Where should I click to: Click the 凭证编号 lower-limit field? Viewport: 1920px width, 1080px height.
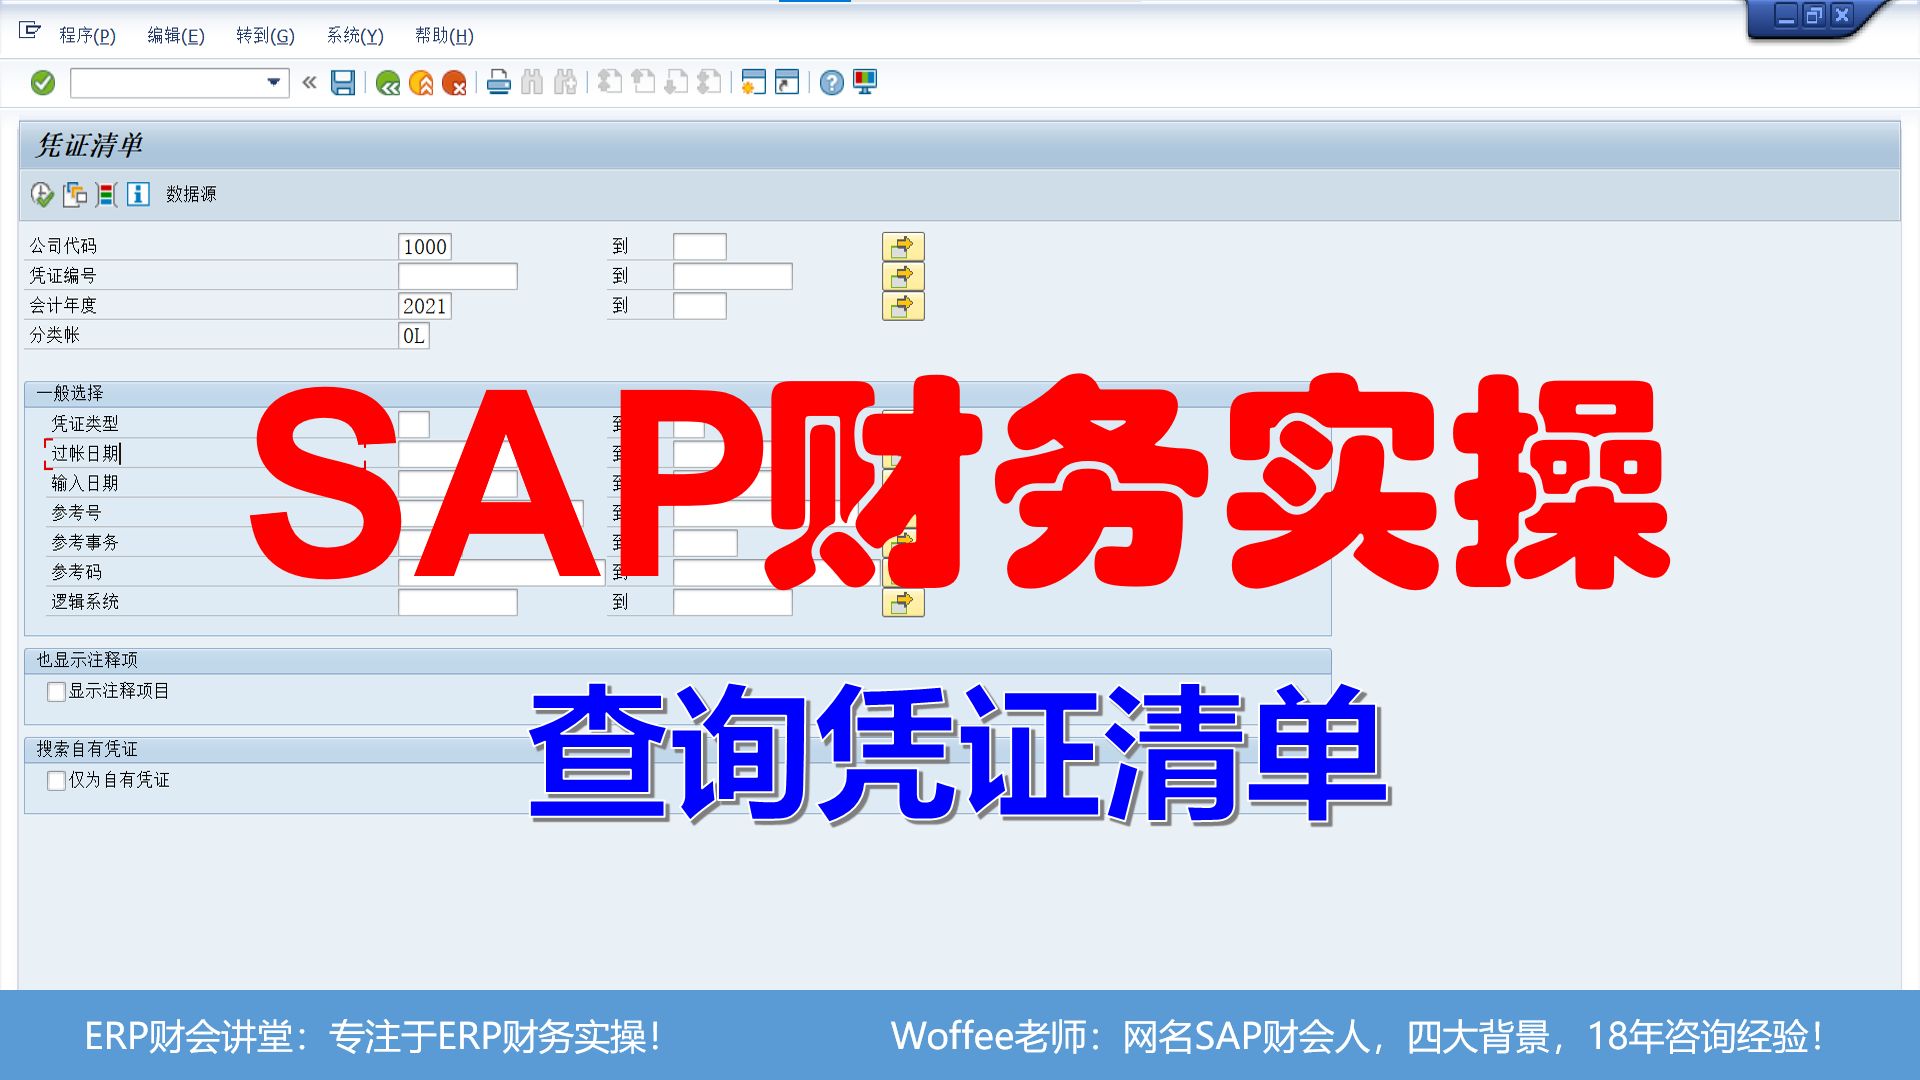(x=458, y=277)
